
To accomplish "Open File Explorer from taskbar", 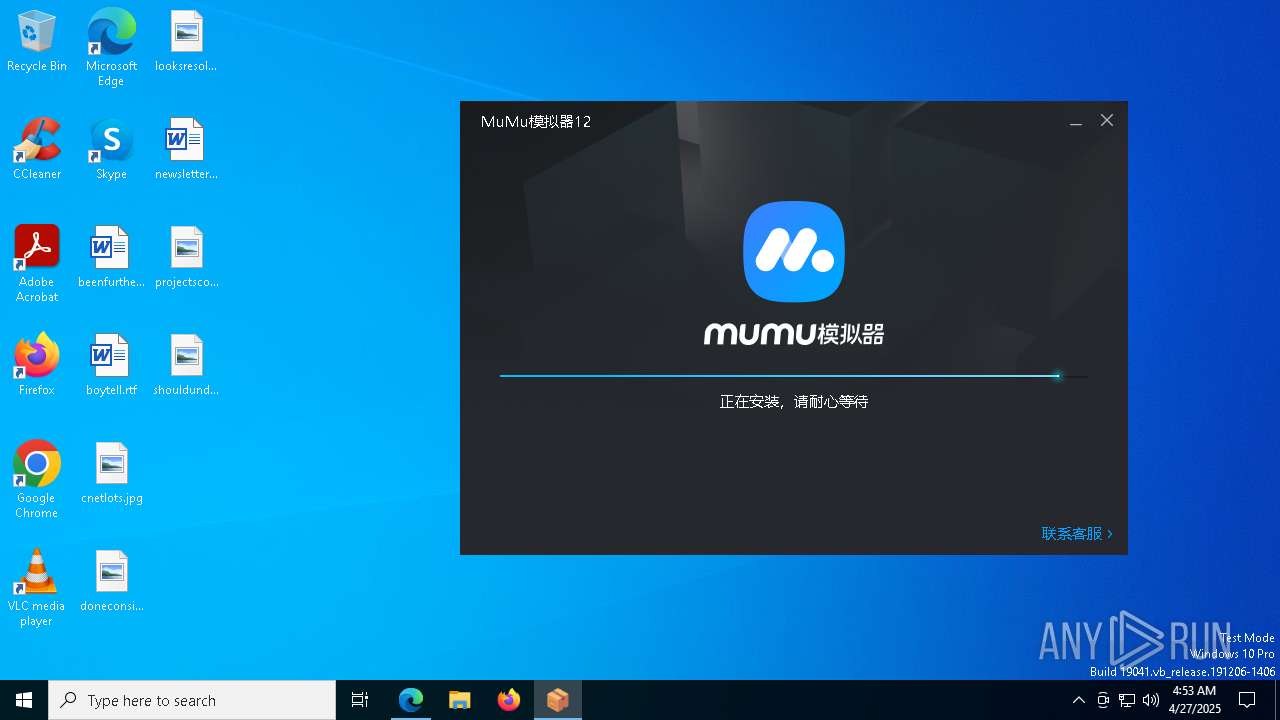I will click(x=460, y=700).
